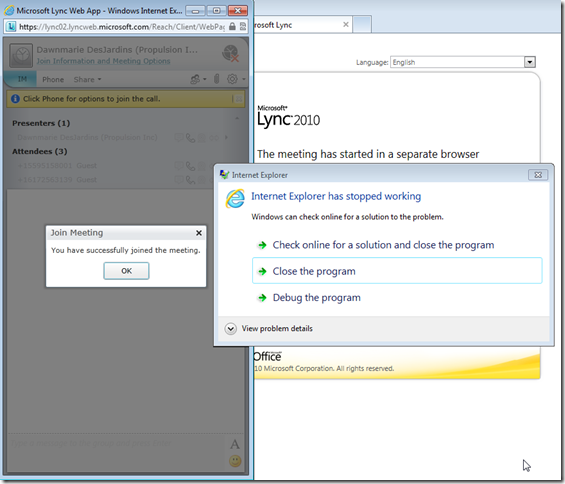Click the security lock icon in the address bar
This screenshot has width=565, height=484.
pos(232,26)
